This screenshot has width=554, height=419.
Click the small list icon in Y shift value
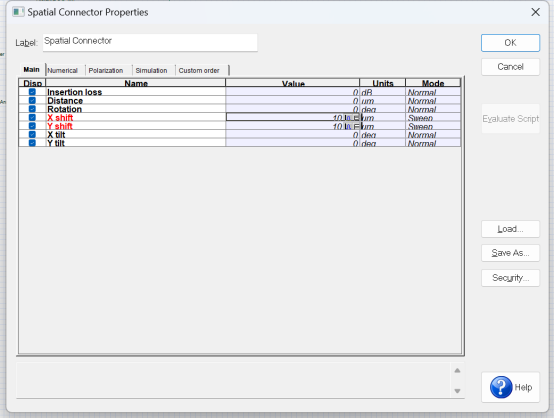(356, 126)
